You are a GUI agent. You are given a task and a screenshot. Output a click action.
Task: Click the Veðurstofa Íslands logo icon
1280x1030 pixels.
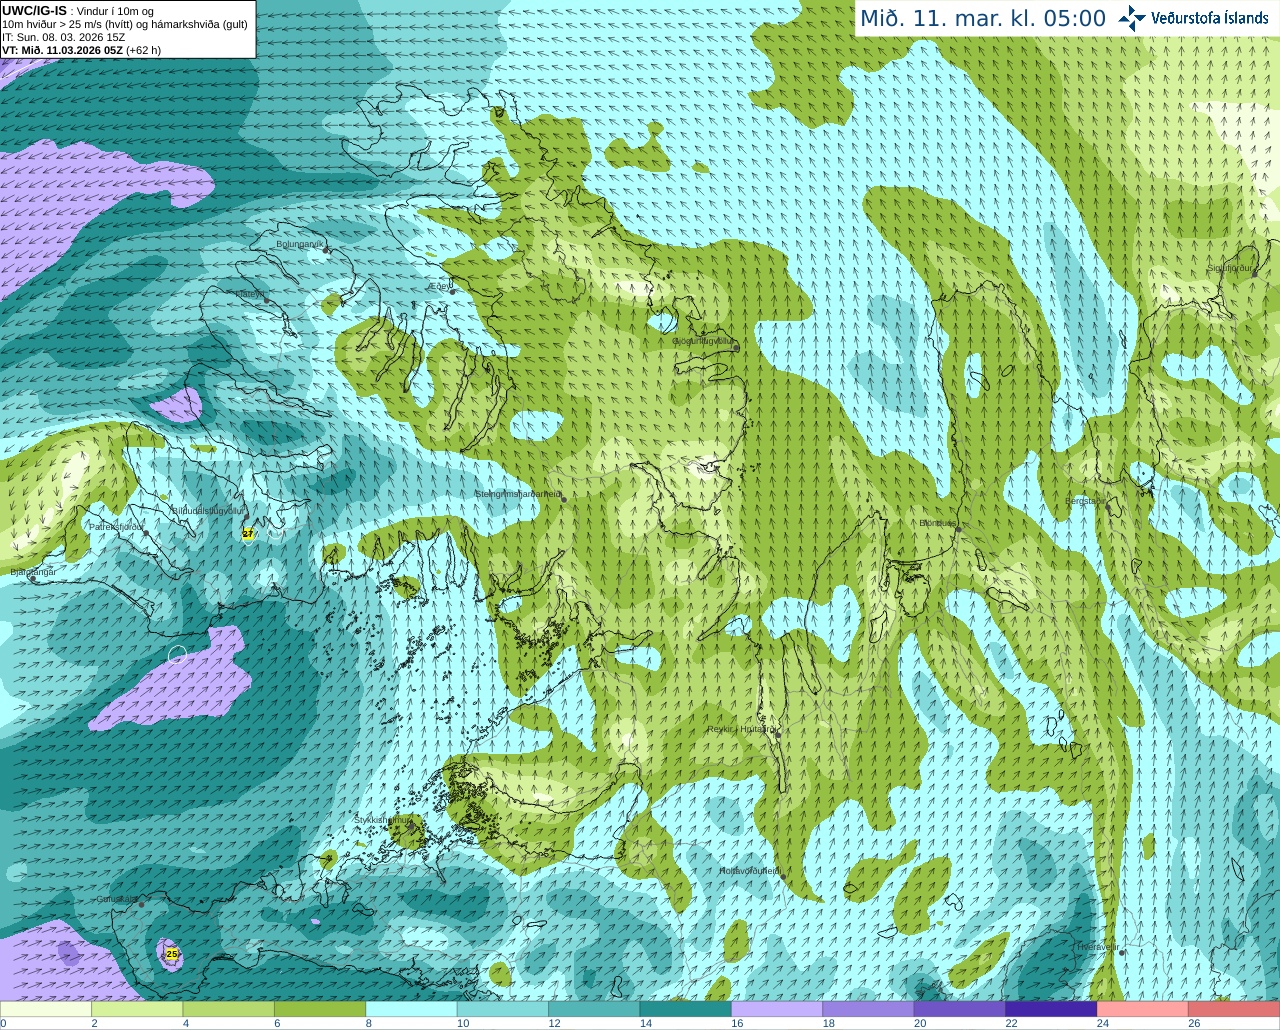tap(1132, 18)
